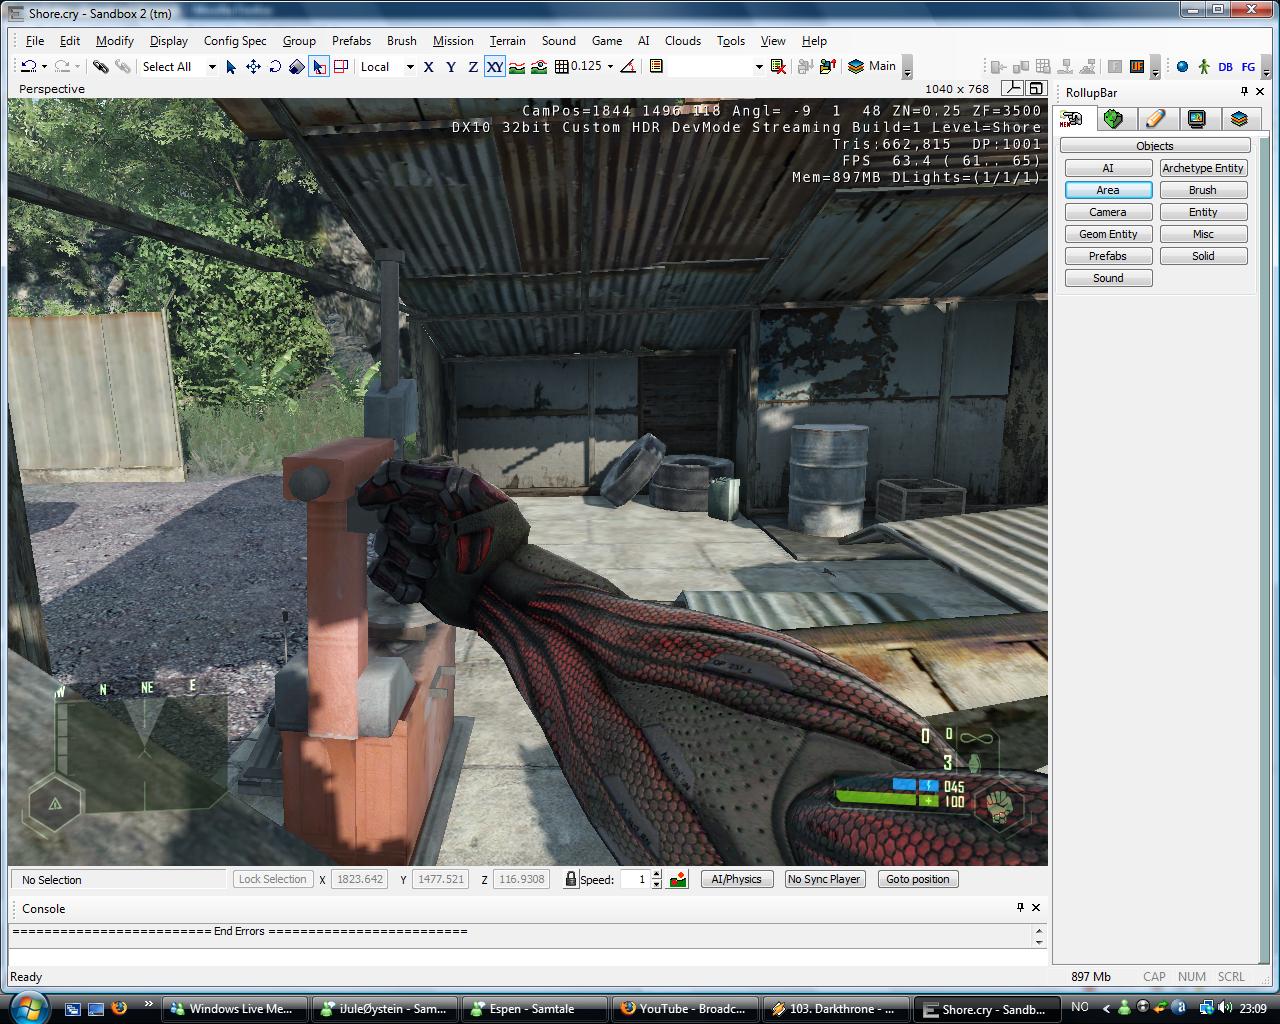Click the blue sphere Material editor icon
1280x1024 pixels.
point(1182,66)
